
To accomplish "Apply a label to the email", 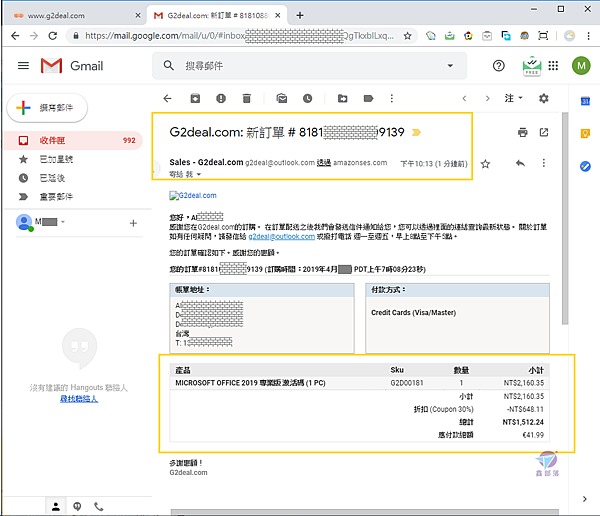I will pyautogui.click(x=368, y=98).
